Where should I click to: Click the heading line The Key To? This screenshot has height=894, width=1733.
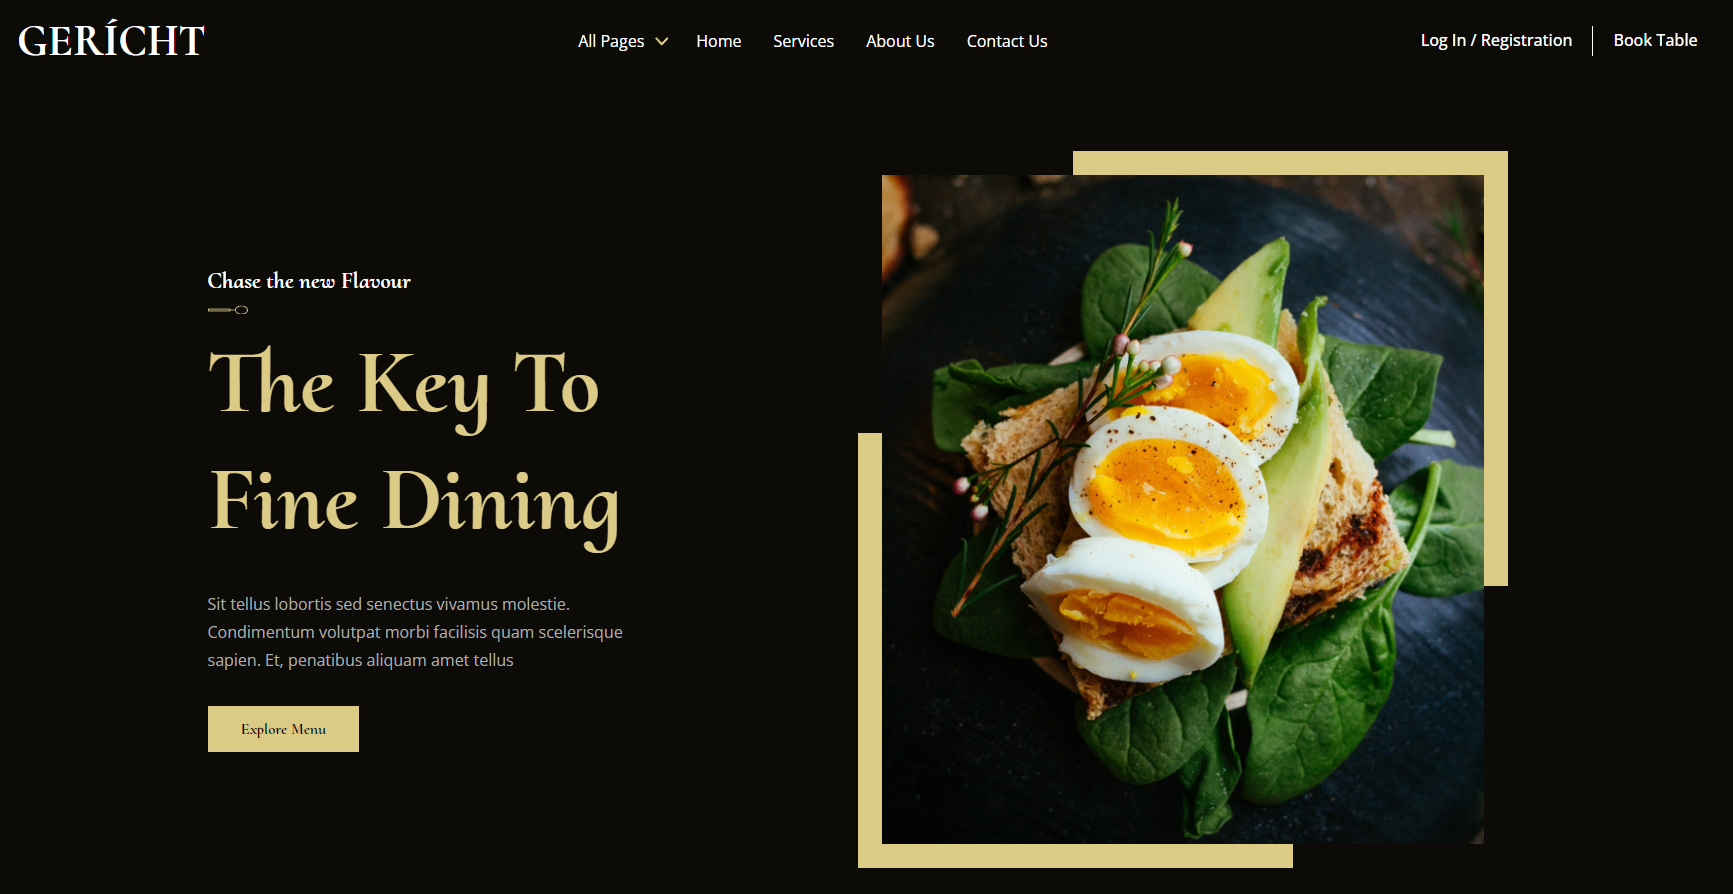pos(404,385)
